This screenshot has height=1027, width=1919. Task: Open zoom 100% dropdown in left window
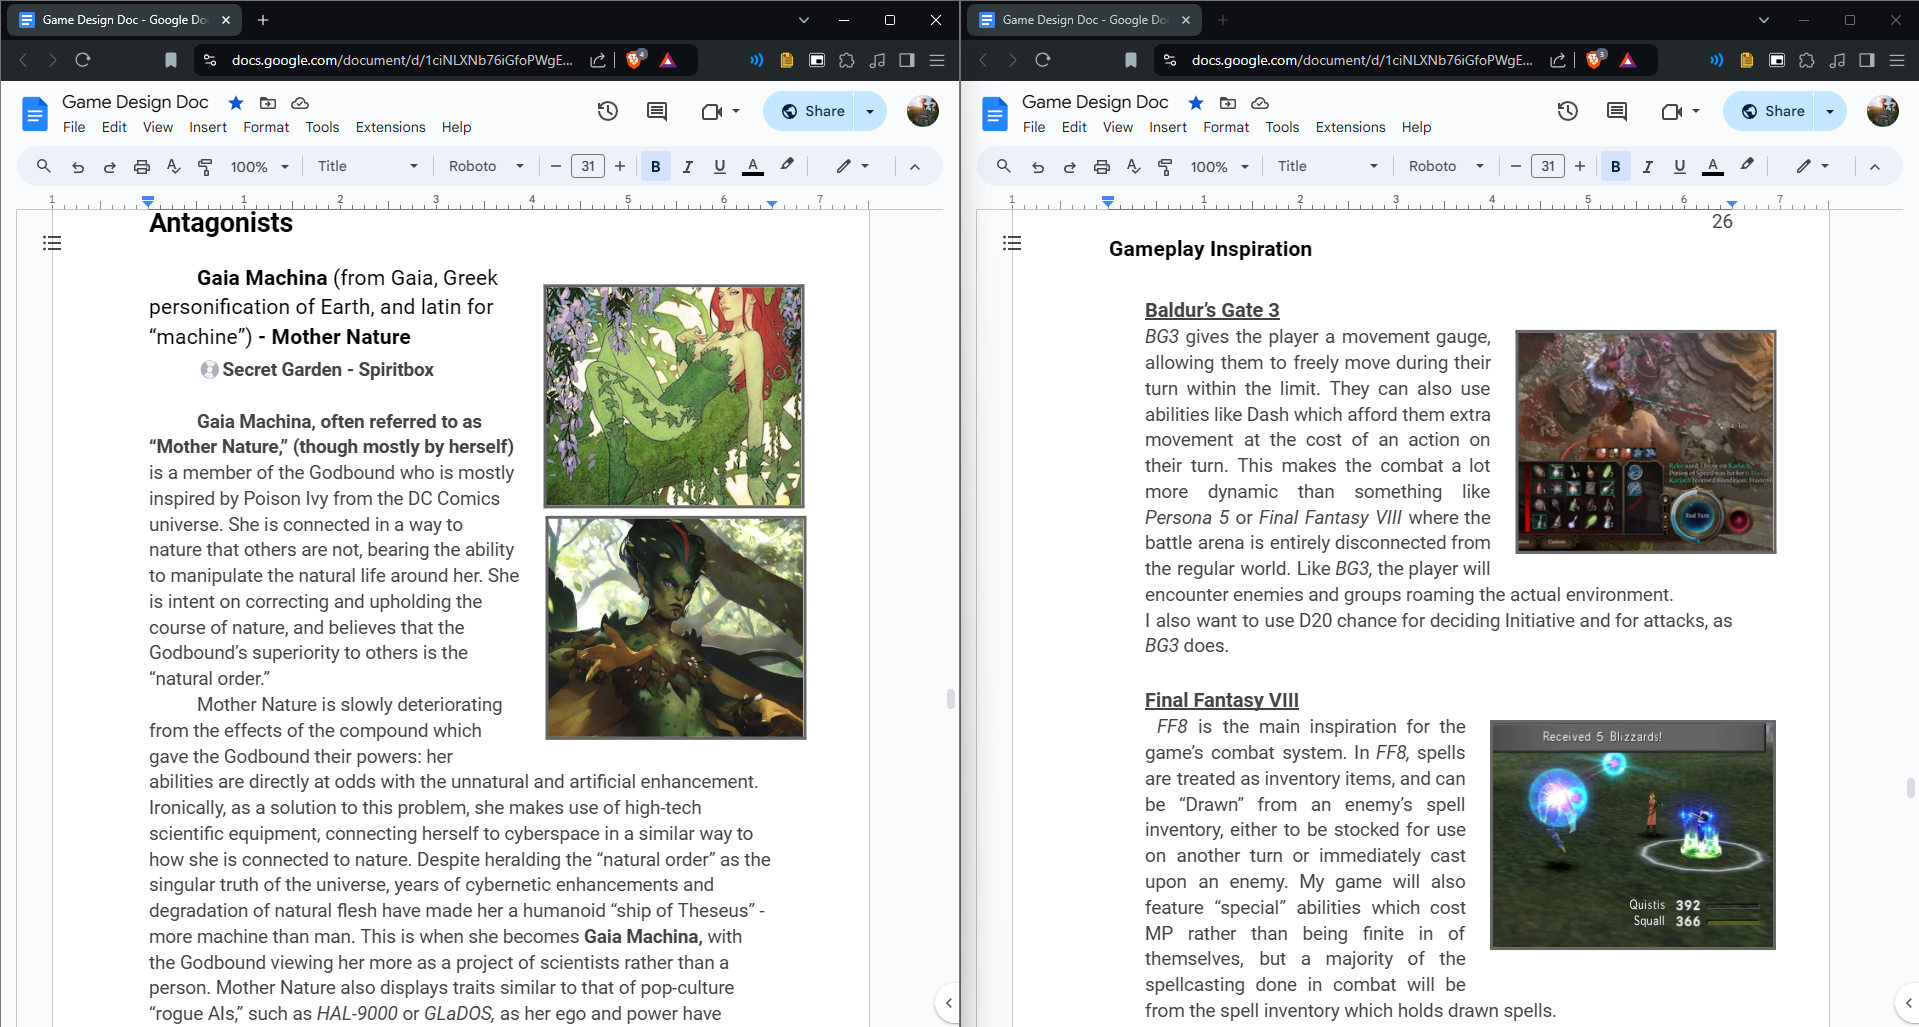pos(260,167)
